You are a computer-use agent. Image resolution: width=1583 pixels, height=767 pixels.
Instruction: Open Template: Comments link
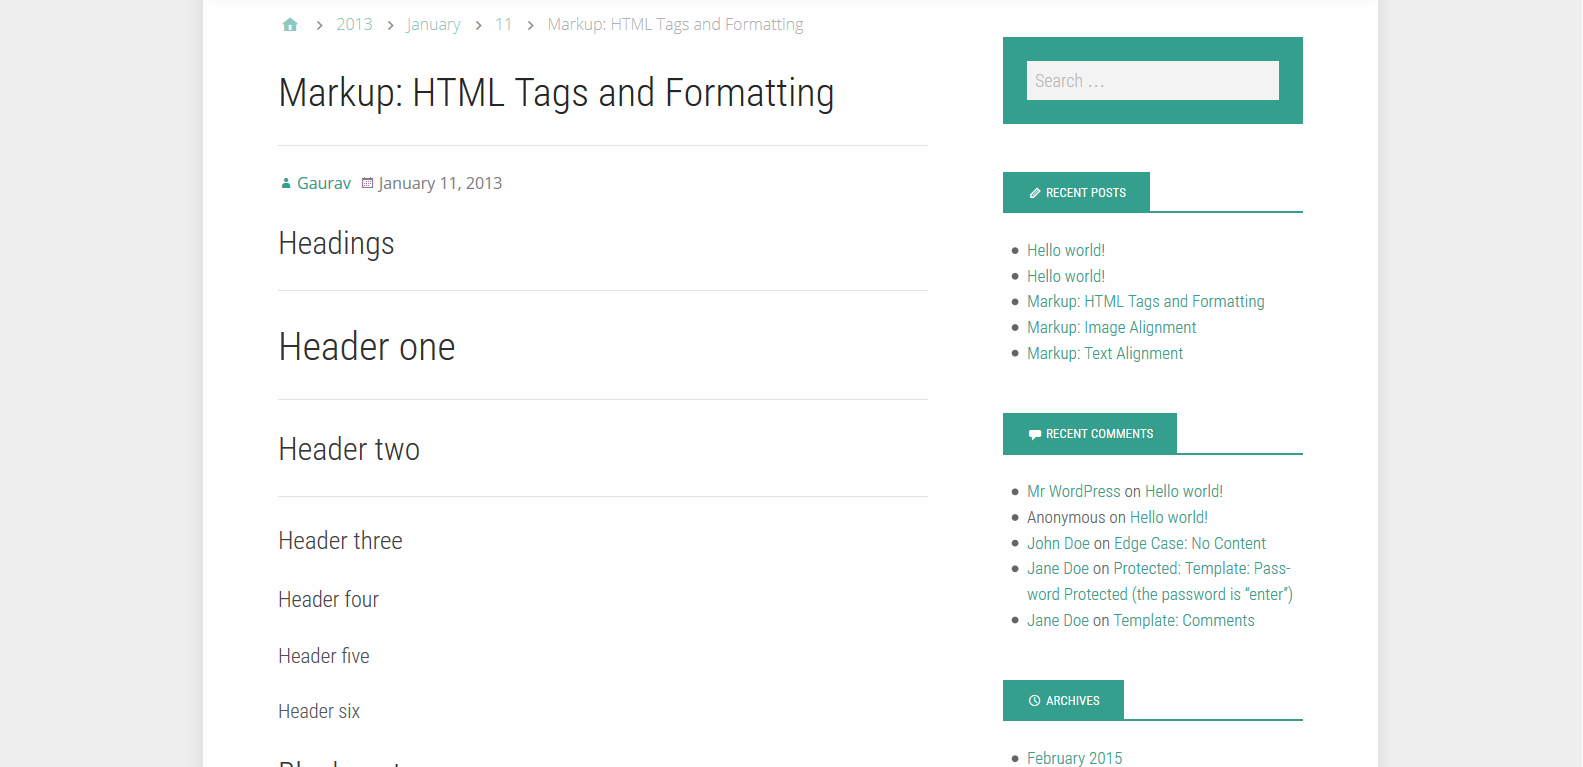click(1183, 620)
